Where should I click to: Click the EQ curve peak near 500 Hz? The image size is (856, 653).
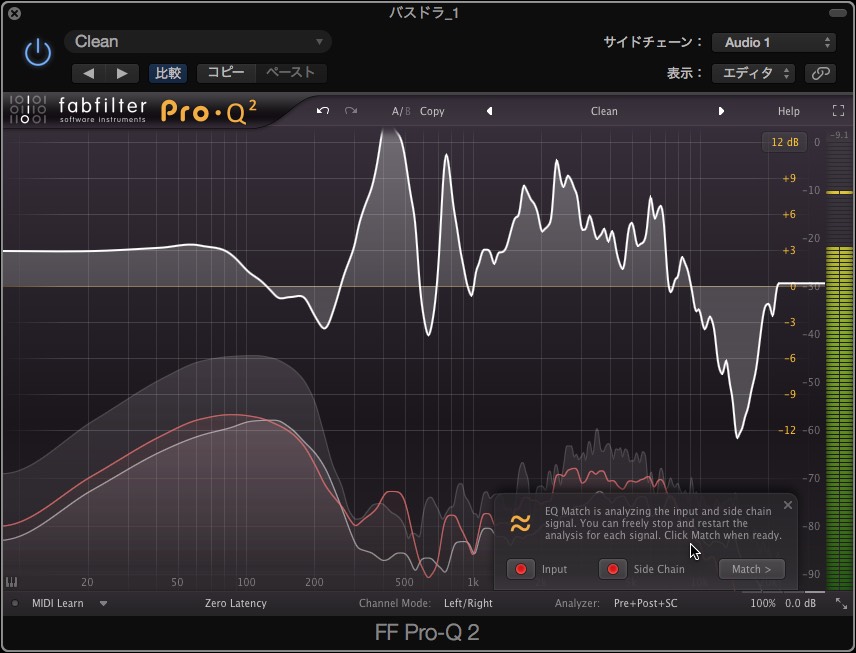pyautogui.click(x=390, y=132)
